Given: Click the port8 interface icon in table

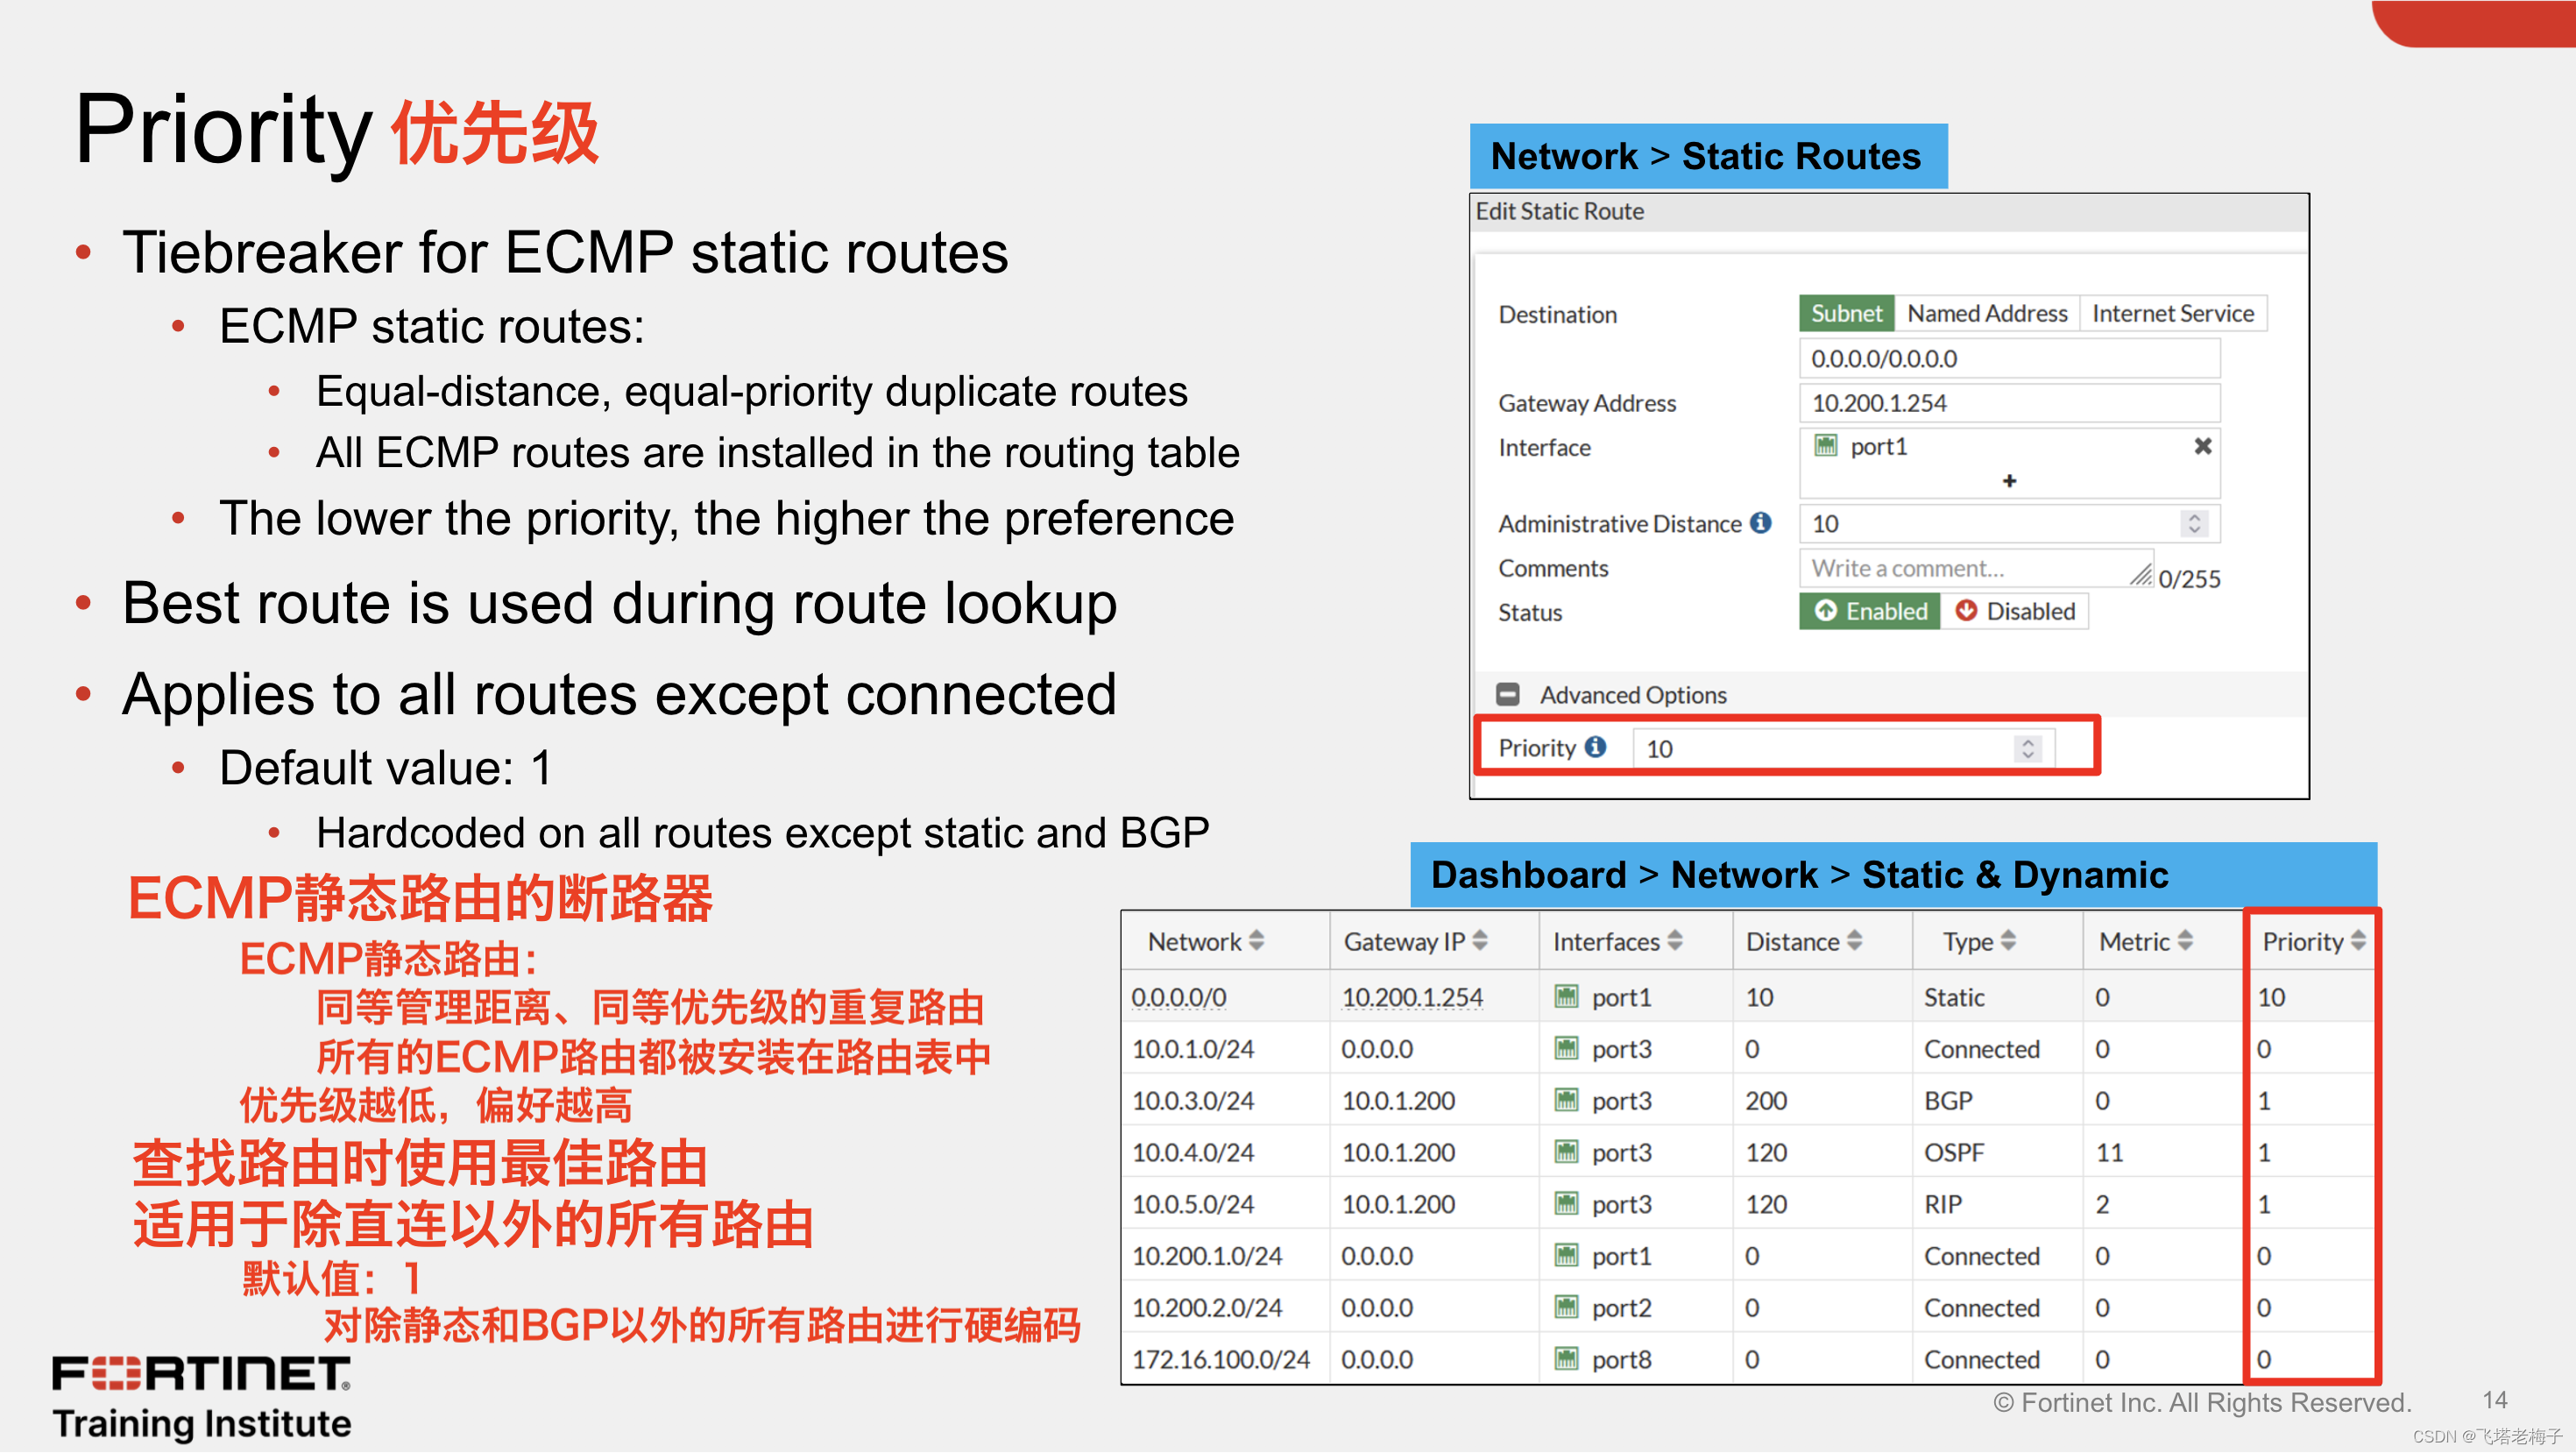Looking at the screenshot, I should coord(1566,1359).
